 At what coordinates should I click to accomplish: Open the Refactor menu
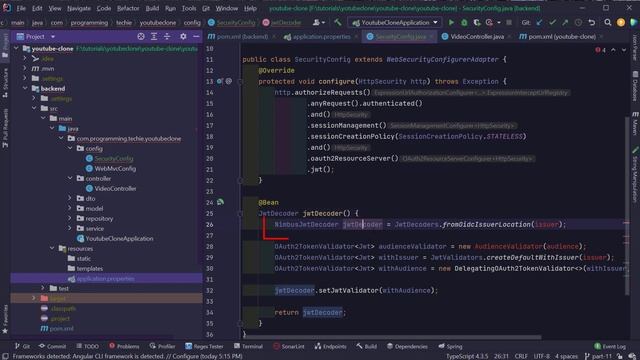128,8
